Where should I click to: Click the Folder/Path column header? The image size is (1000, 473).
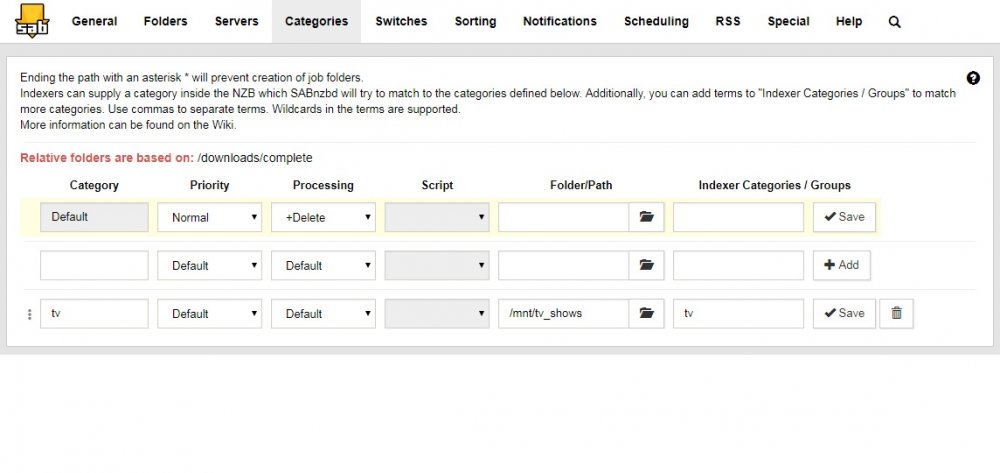581,186
